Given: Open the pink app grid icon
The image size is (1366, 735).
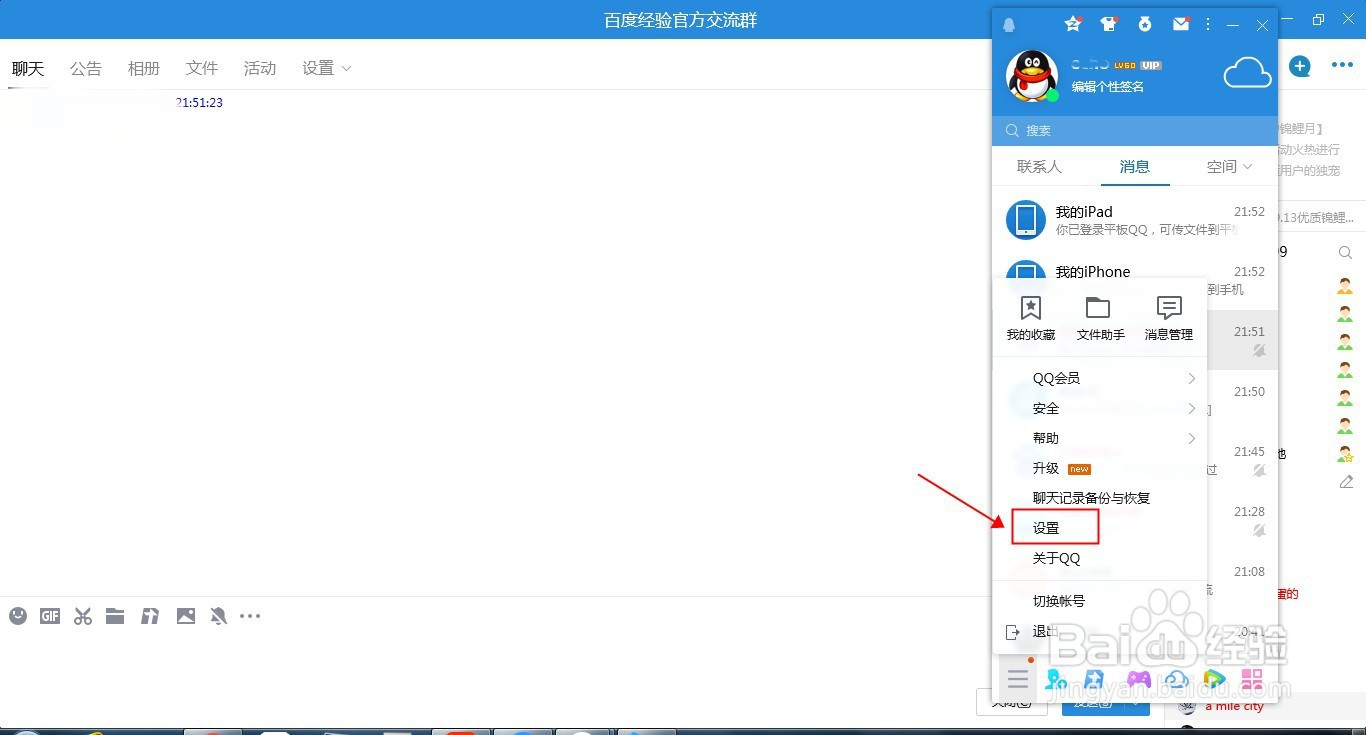Looking at the screenshot, I should click(1251, 681).
